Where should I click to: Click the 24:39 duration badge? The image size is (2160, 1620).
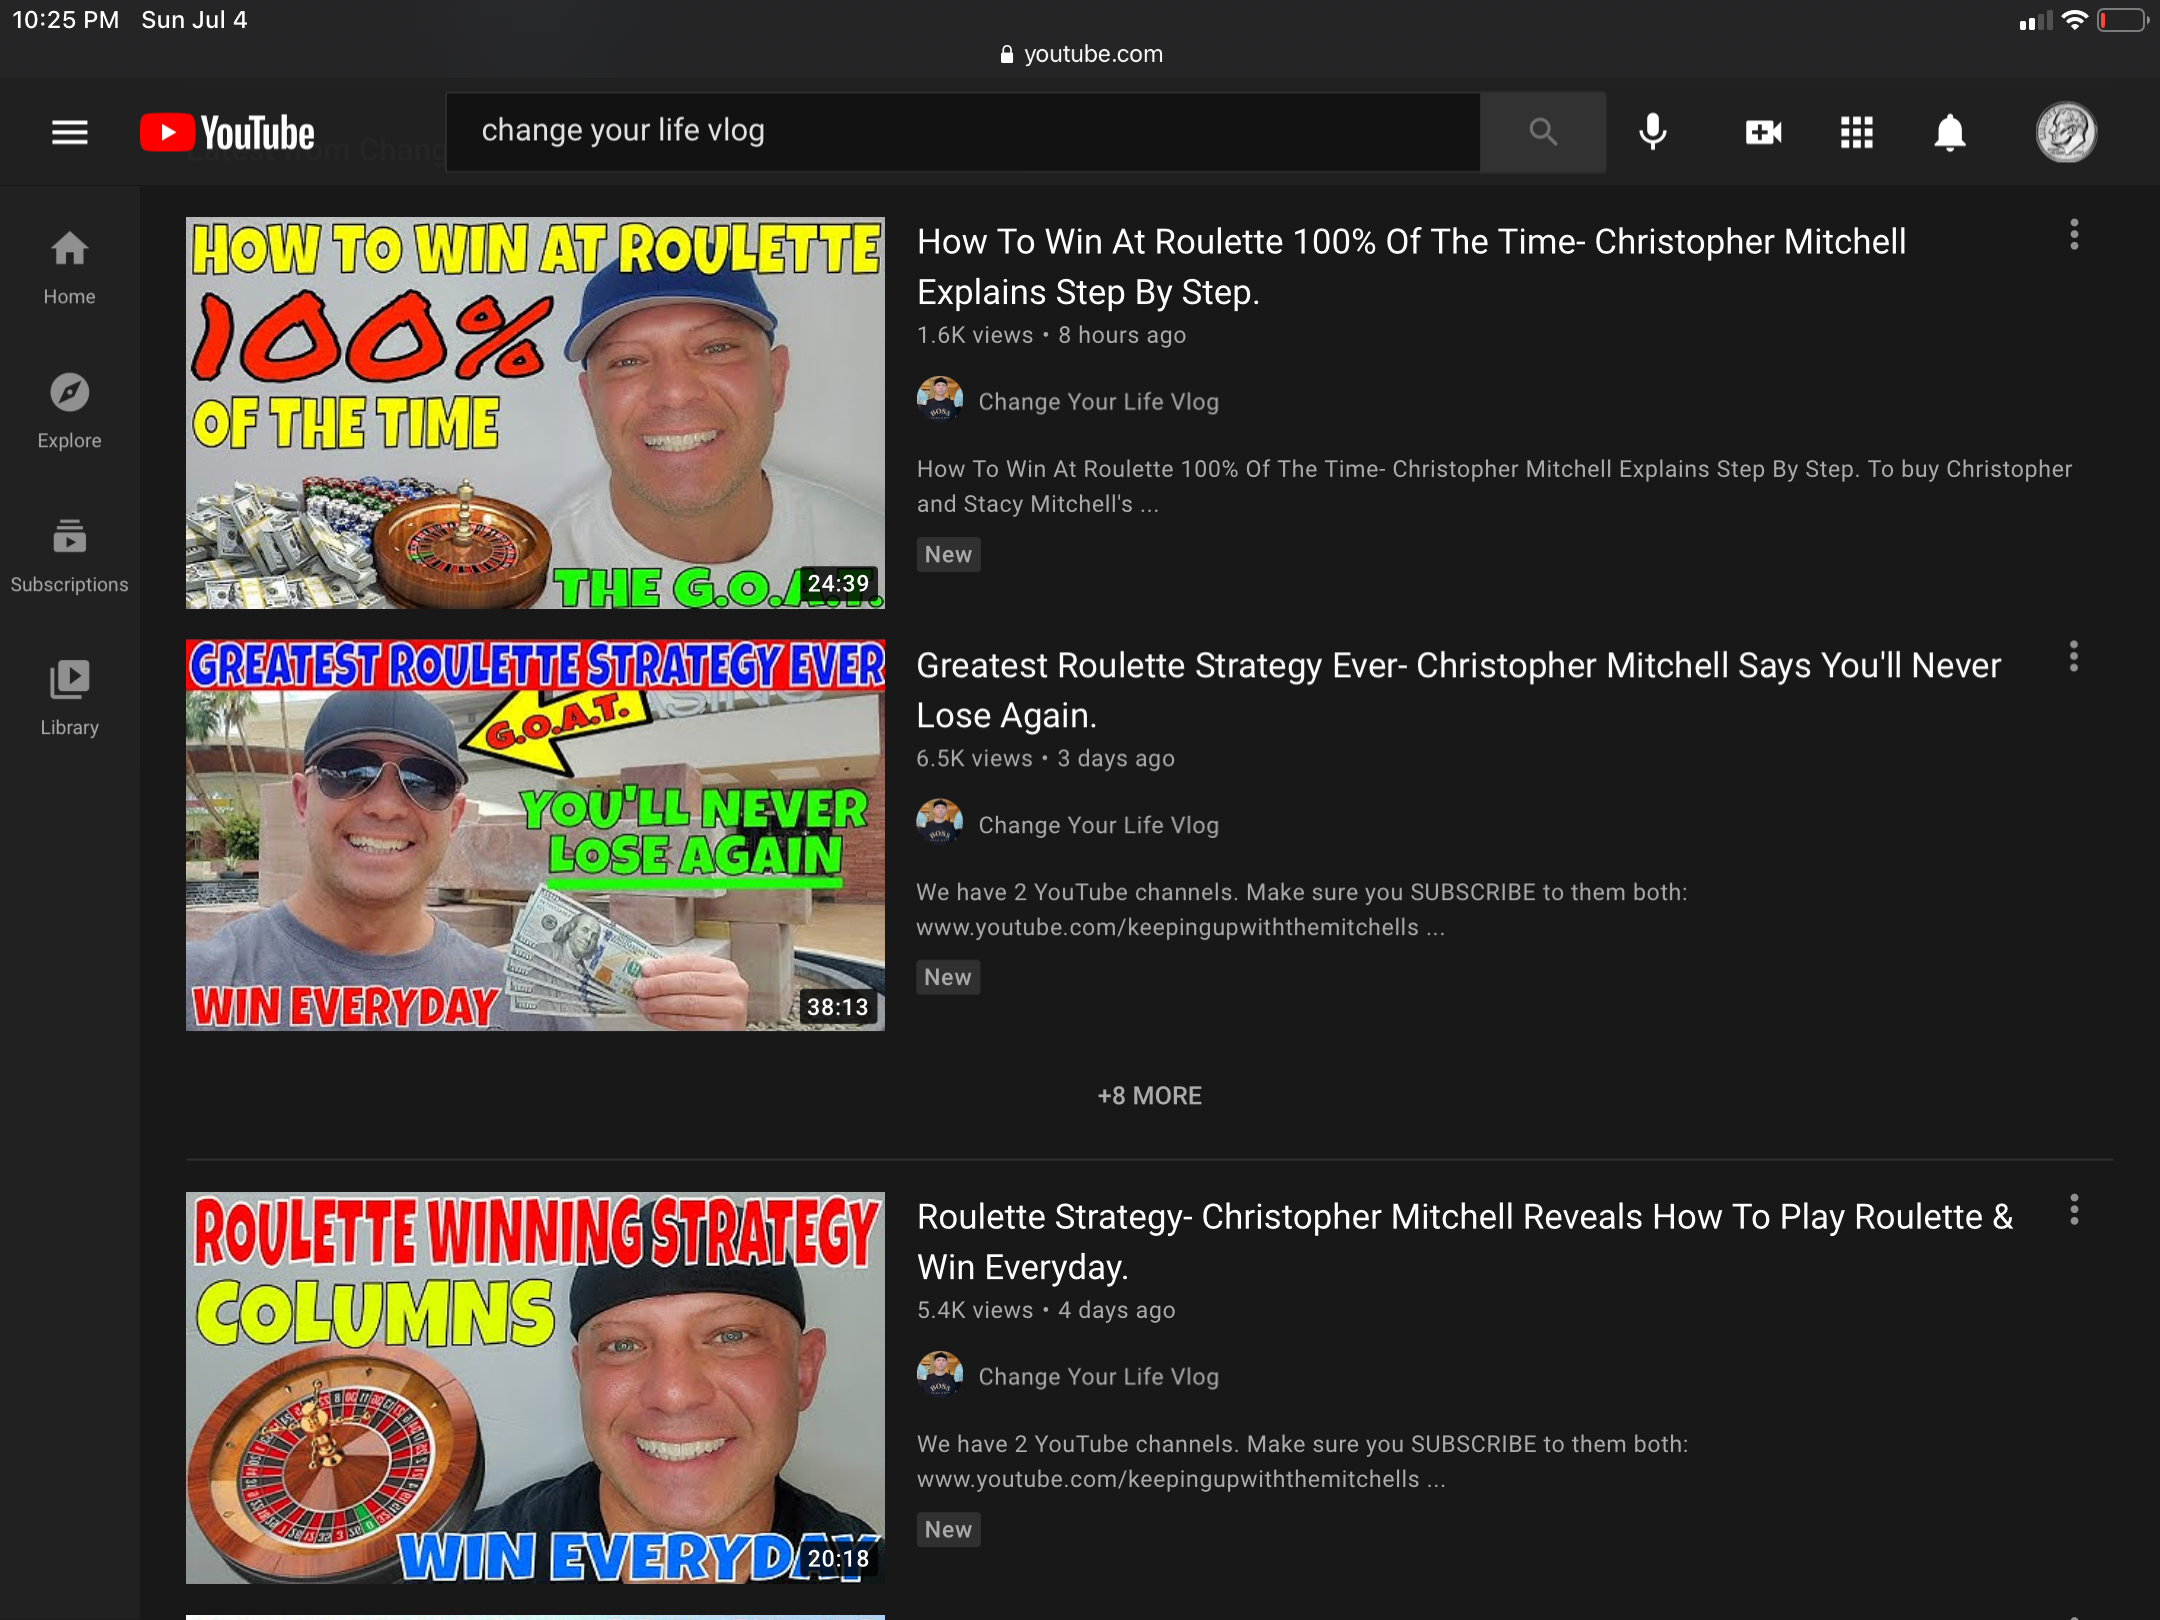tap(838, 583)
